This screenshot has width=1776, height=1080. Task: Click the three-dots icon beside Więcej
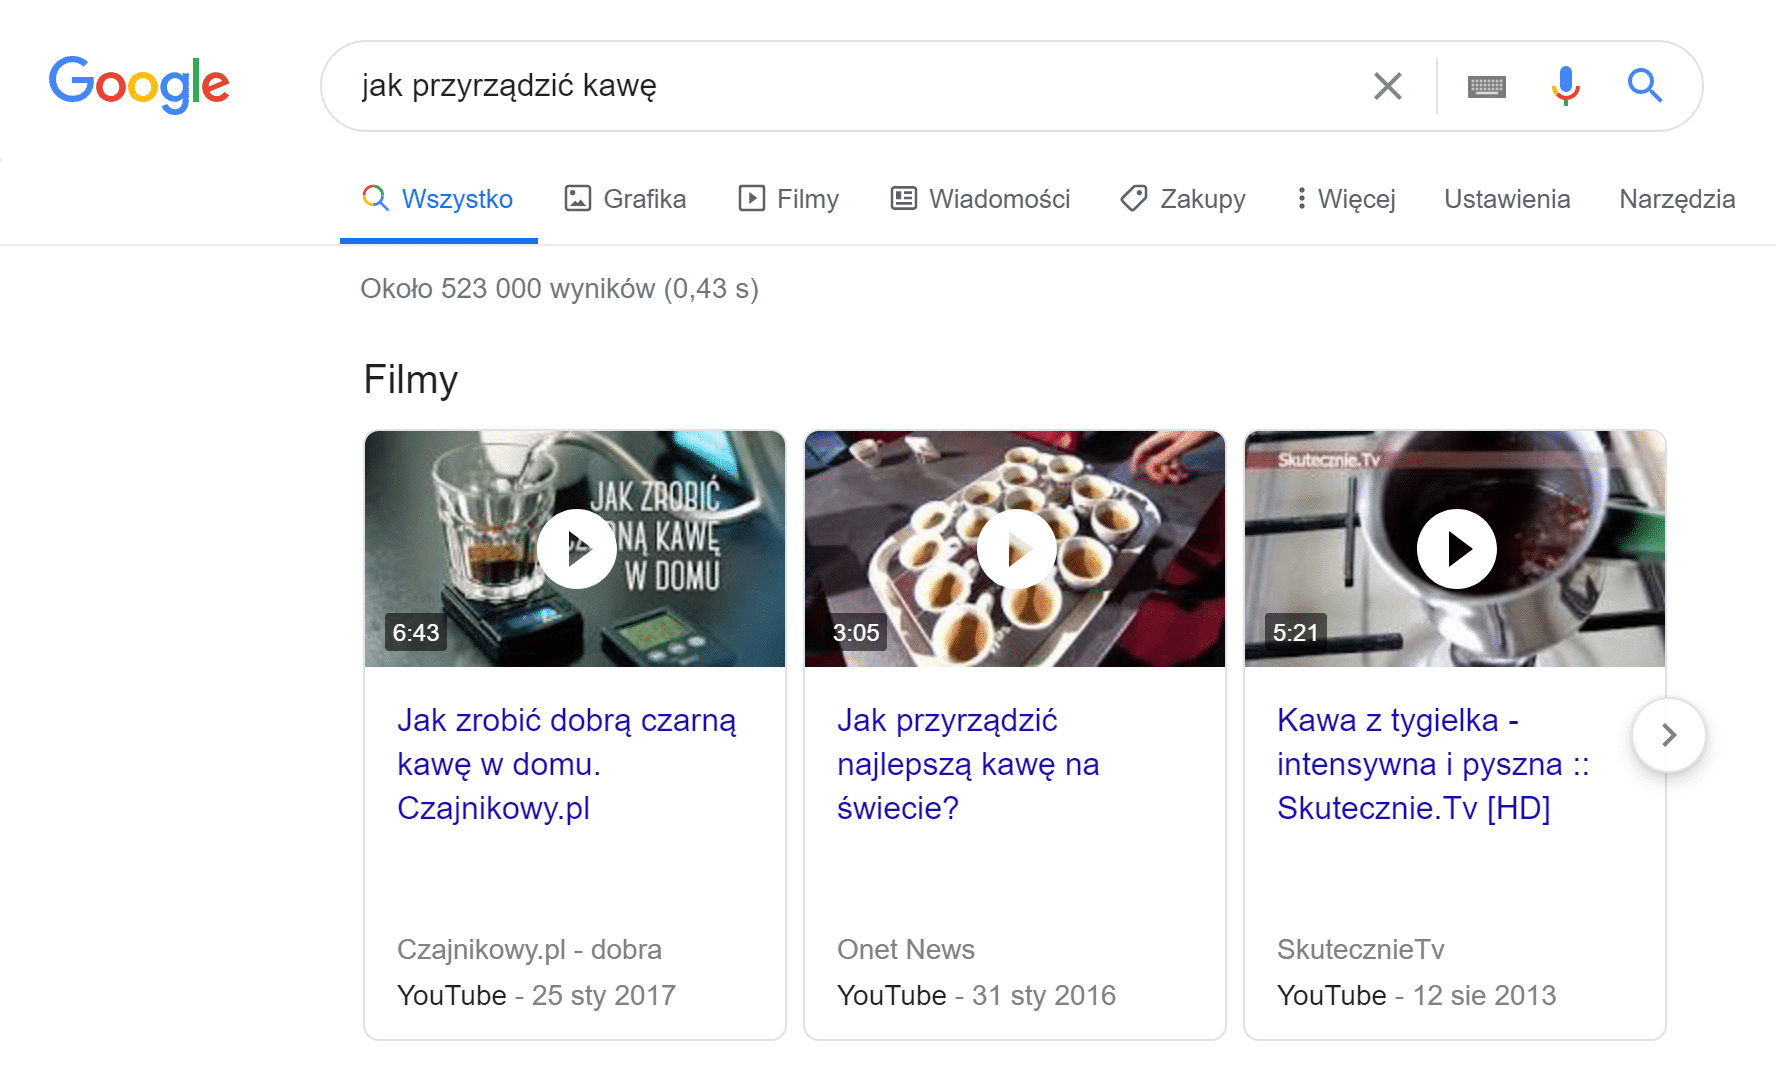1301,198
